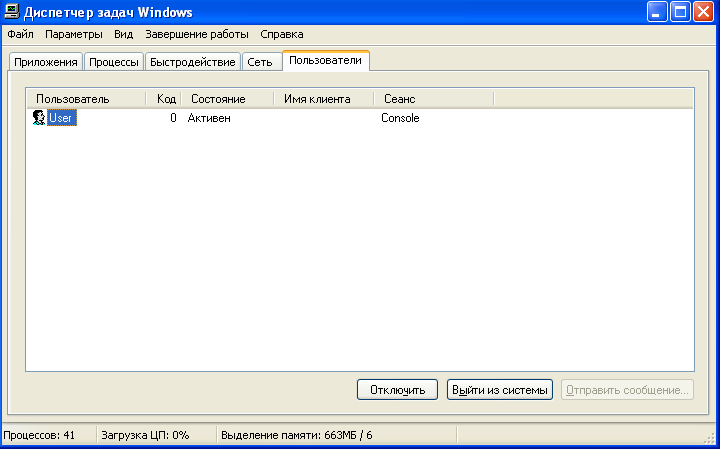Sort by the Состояние column header
This screenshot has width=721, height=452.
pyautogui.click(x=228, y=99)
